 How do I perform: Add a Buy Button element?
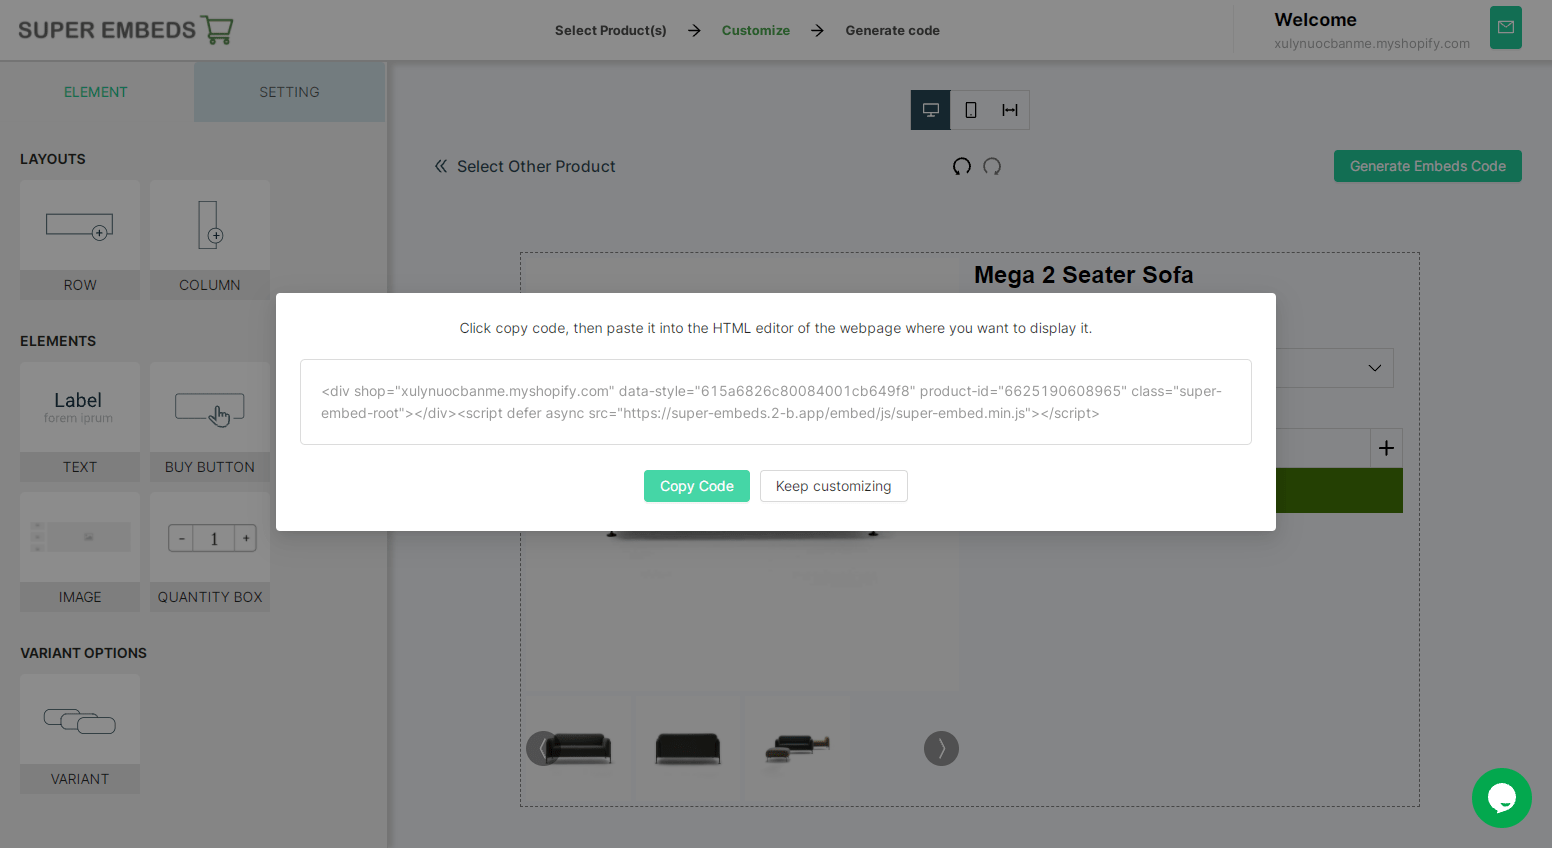pos(210,422)
